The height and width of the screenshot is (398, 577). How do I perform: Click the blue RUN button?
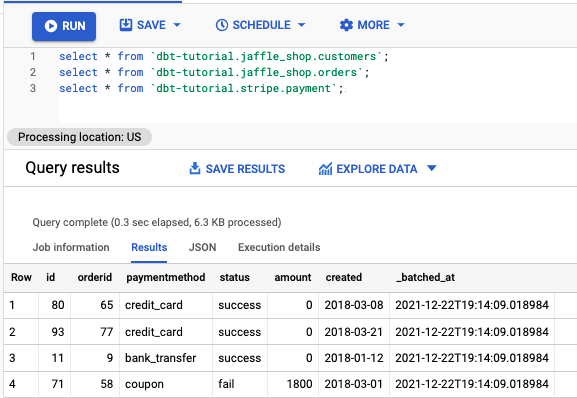[x=64, y=26]
